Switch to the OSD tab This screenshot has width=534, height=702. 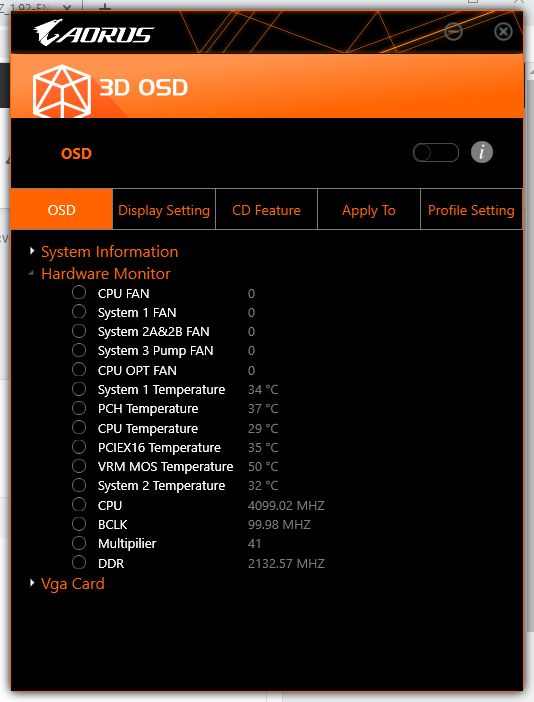pos(62,210)
